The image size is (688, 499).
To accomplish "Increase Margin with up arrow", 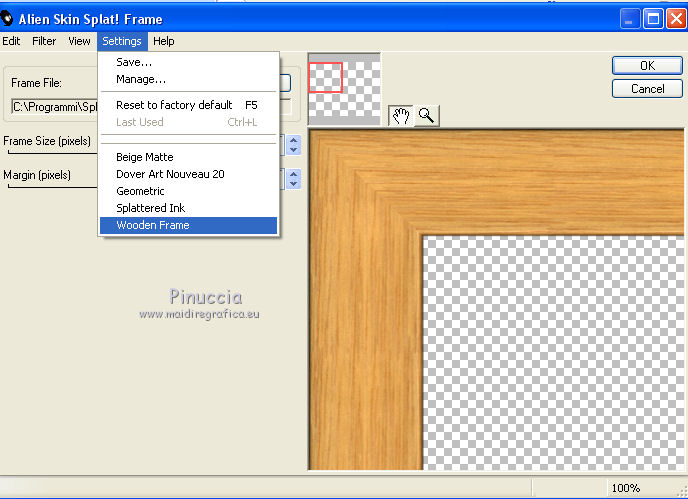I will [x=294, y=174].
